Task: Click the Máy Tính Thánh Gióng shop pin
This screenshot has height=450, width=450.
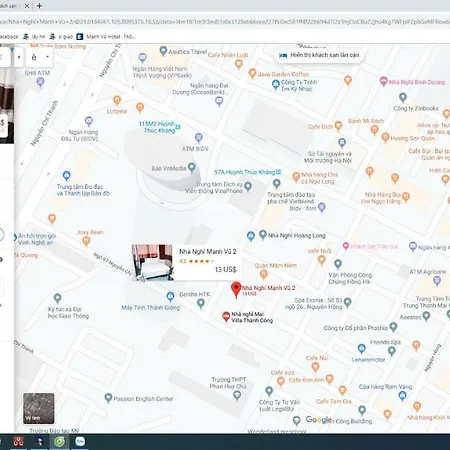Action: (170, 296)
